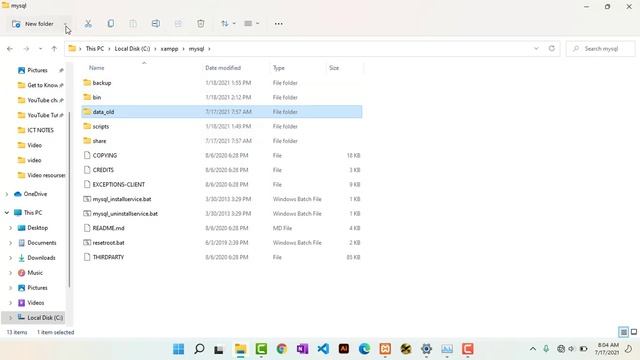Expand the Desktop tree node

pyautogui.click(x=11, y=228)
